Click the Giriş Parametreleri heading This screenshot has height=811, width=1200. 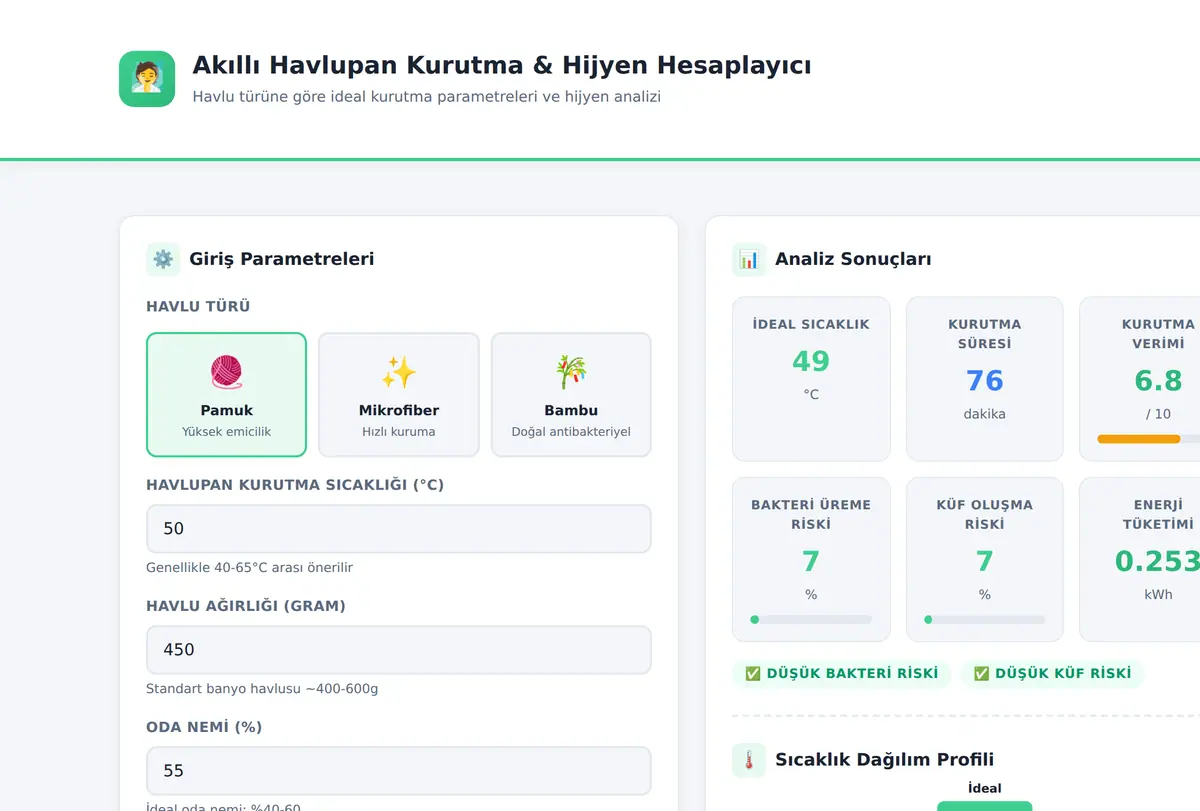282,259
